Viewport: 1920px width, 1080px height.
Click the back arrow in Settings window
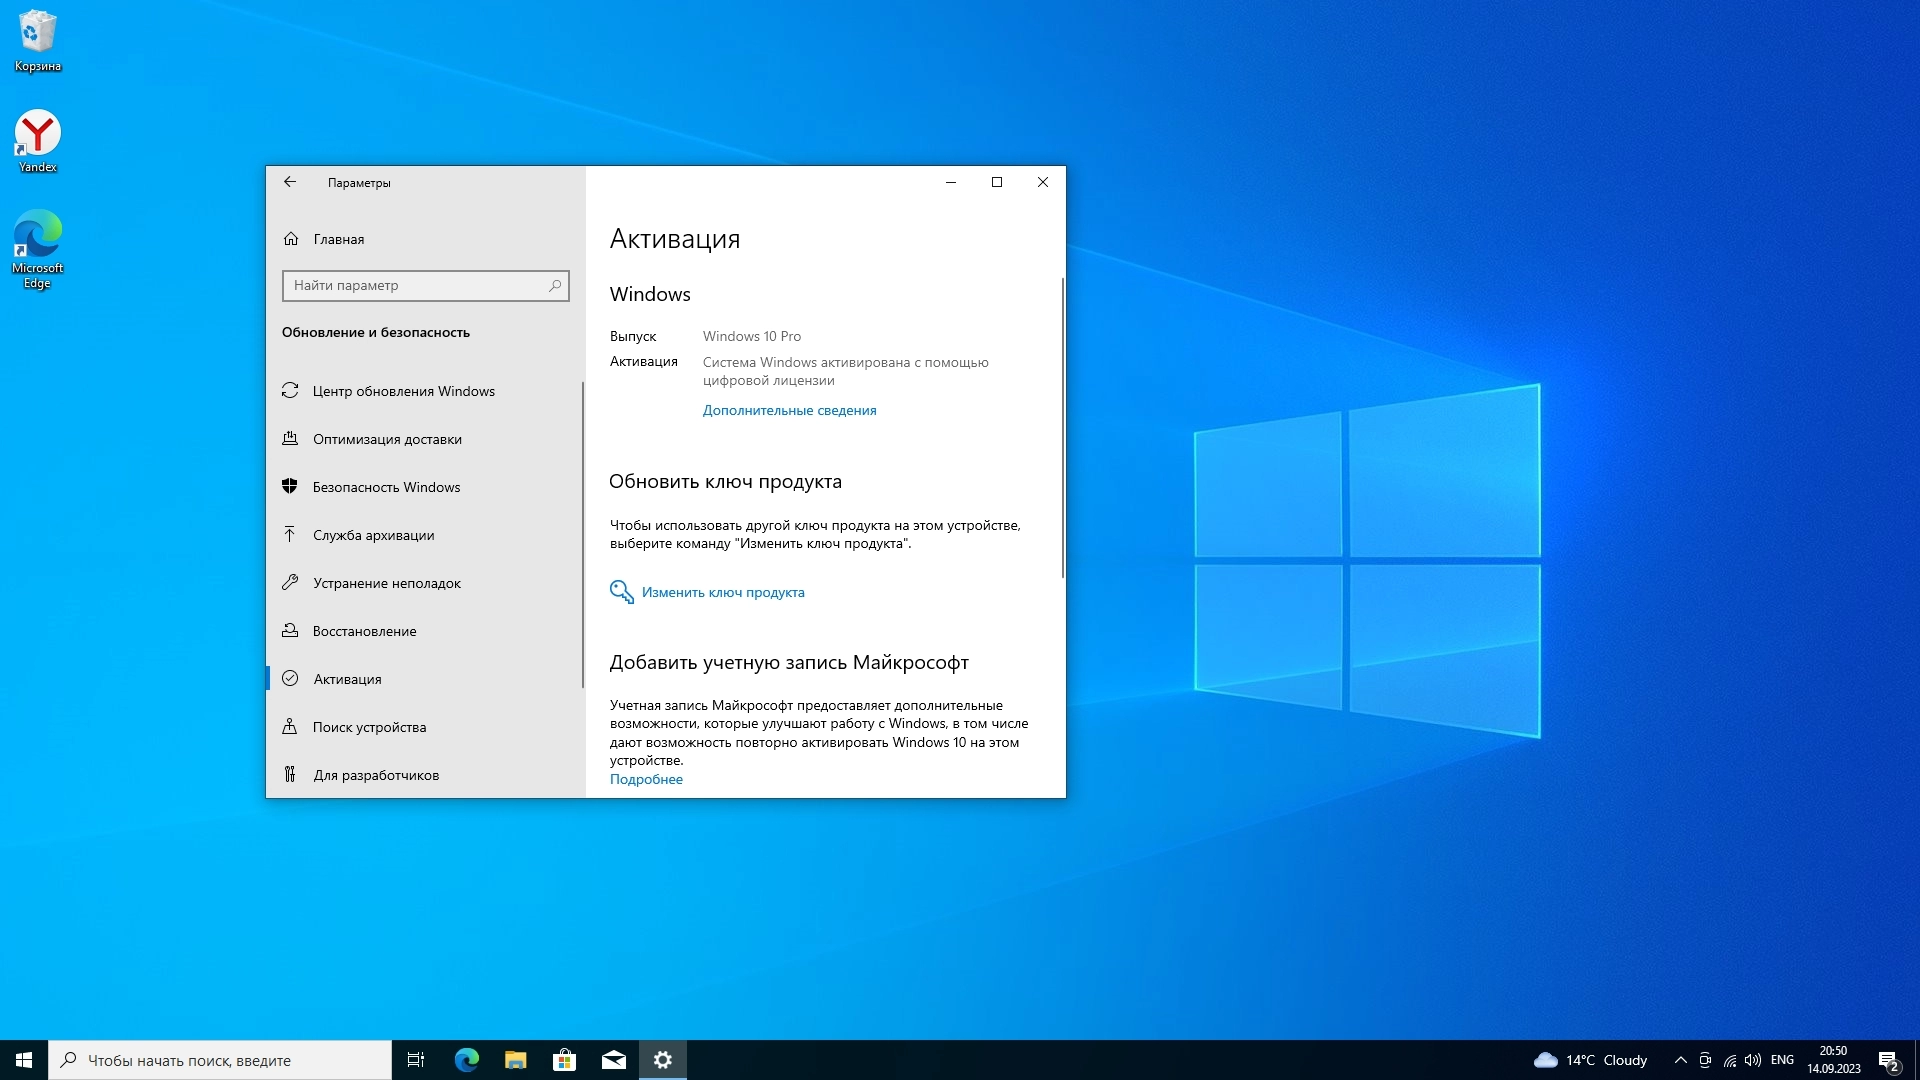point(290,182)
